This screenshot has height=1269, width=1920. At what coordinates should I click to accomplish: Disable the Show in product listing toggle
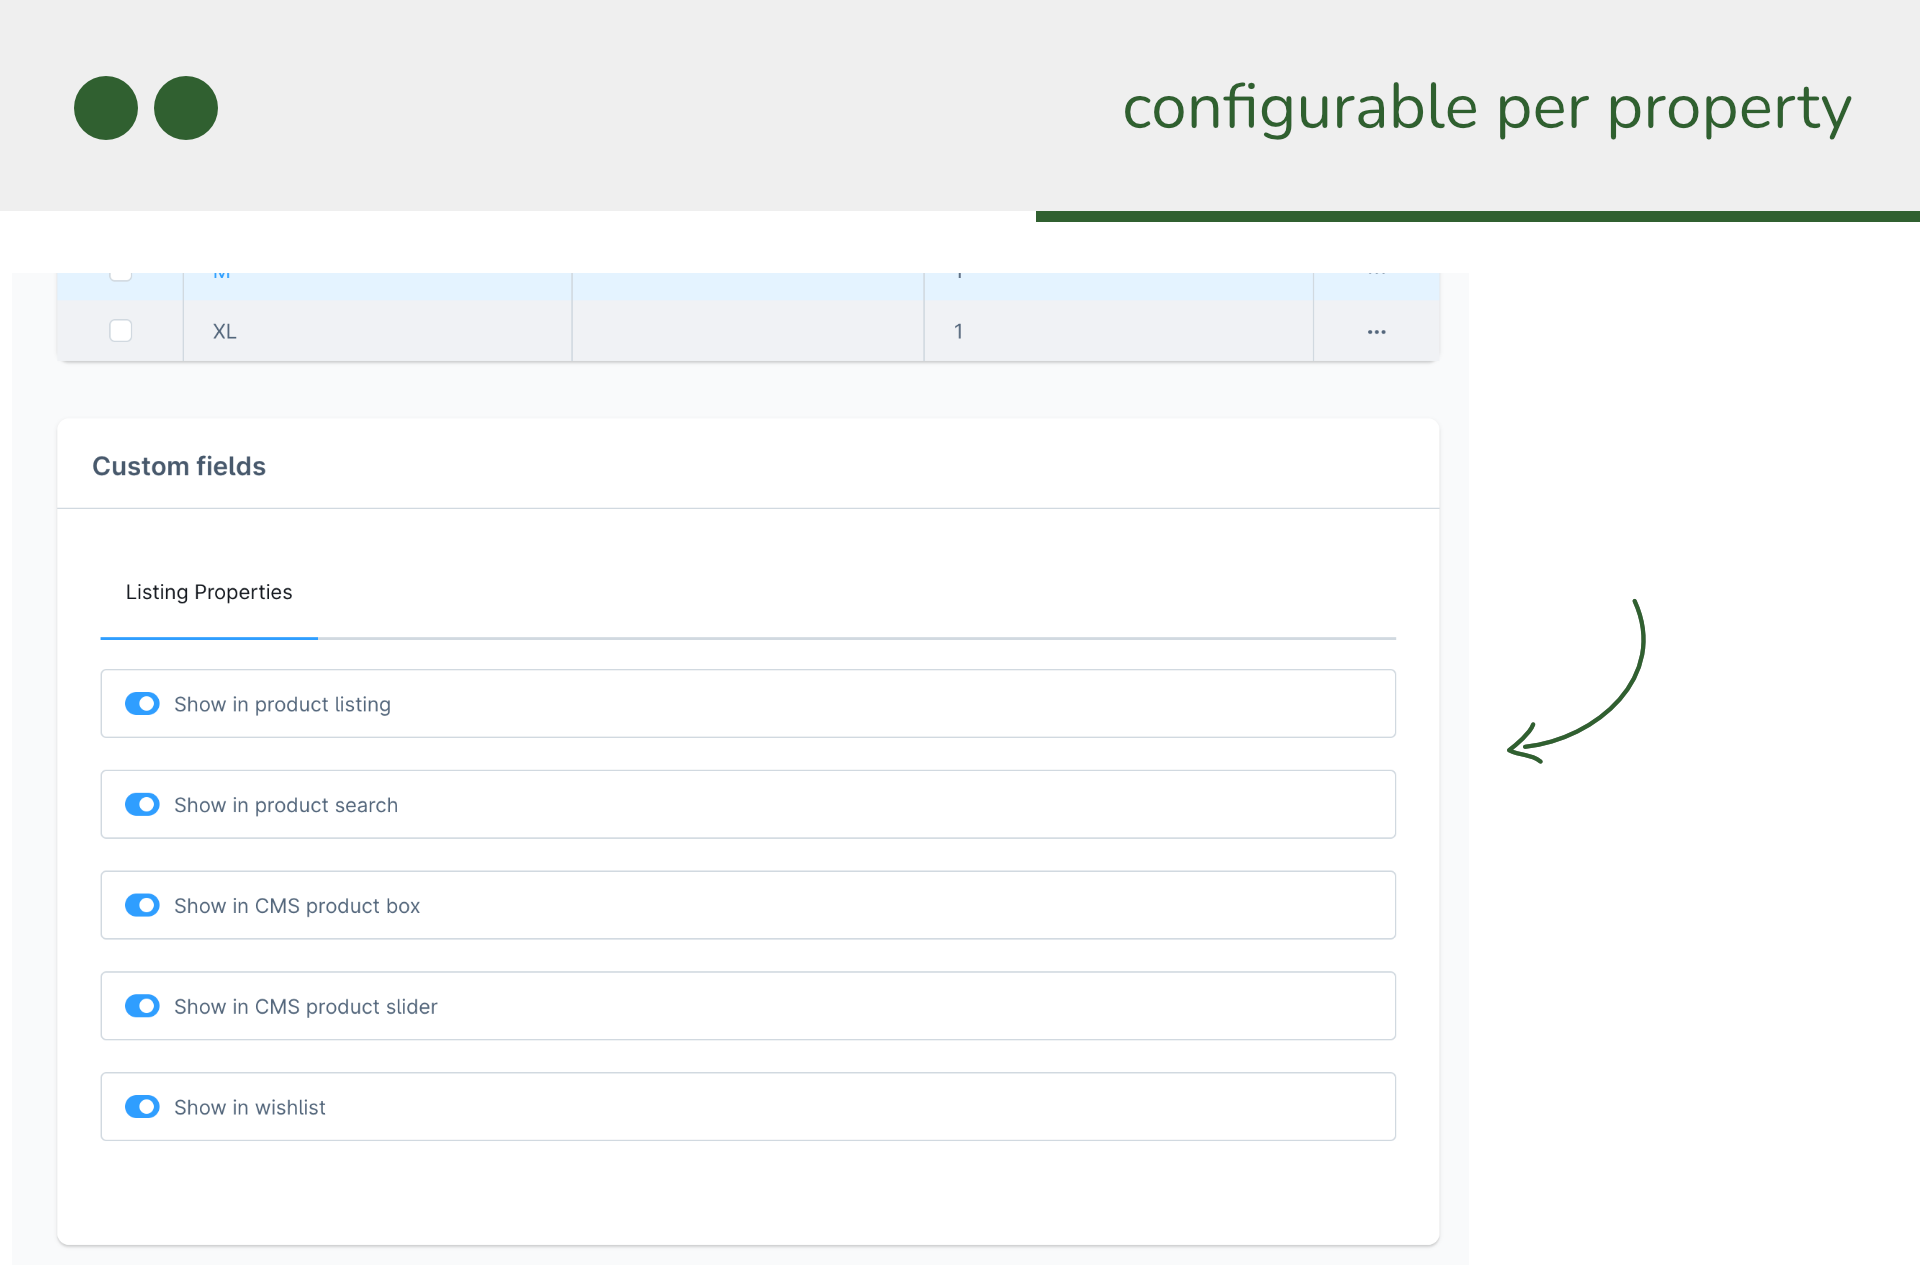point(142,704)
